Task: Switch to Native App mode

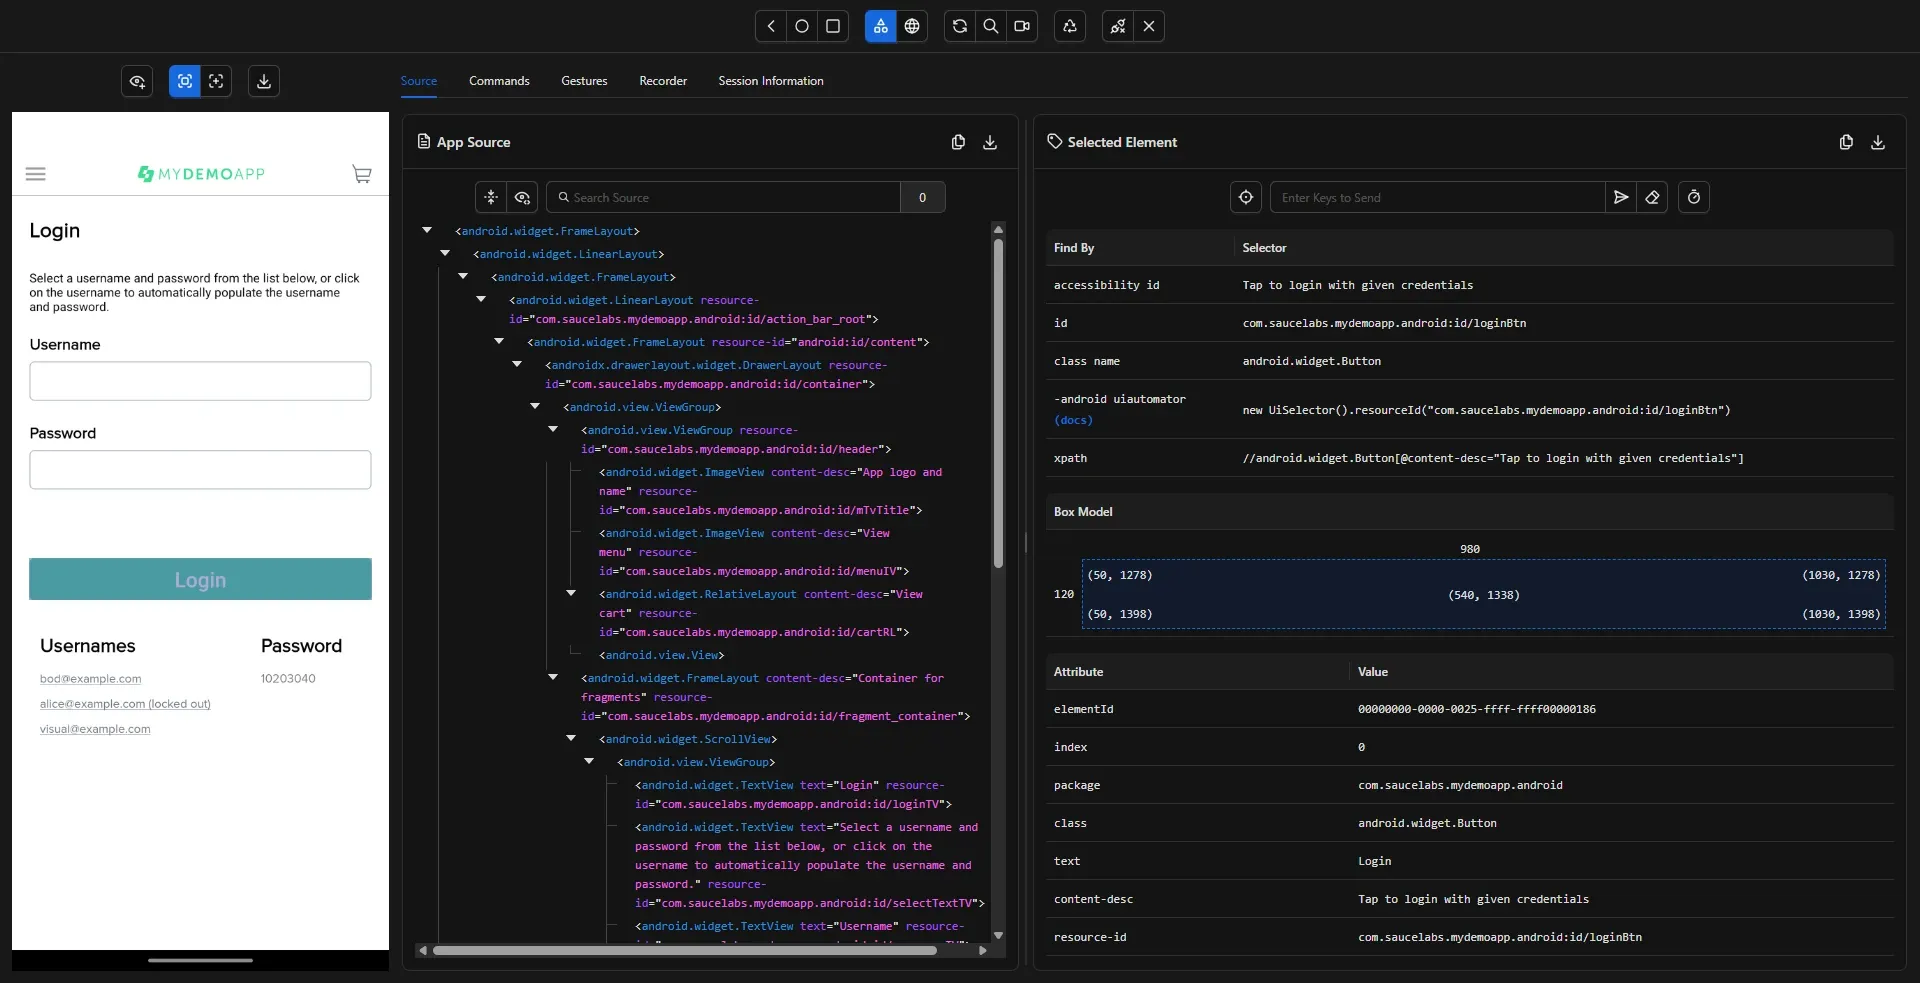Action: click(880, 26)
